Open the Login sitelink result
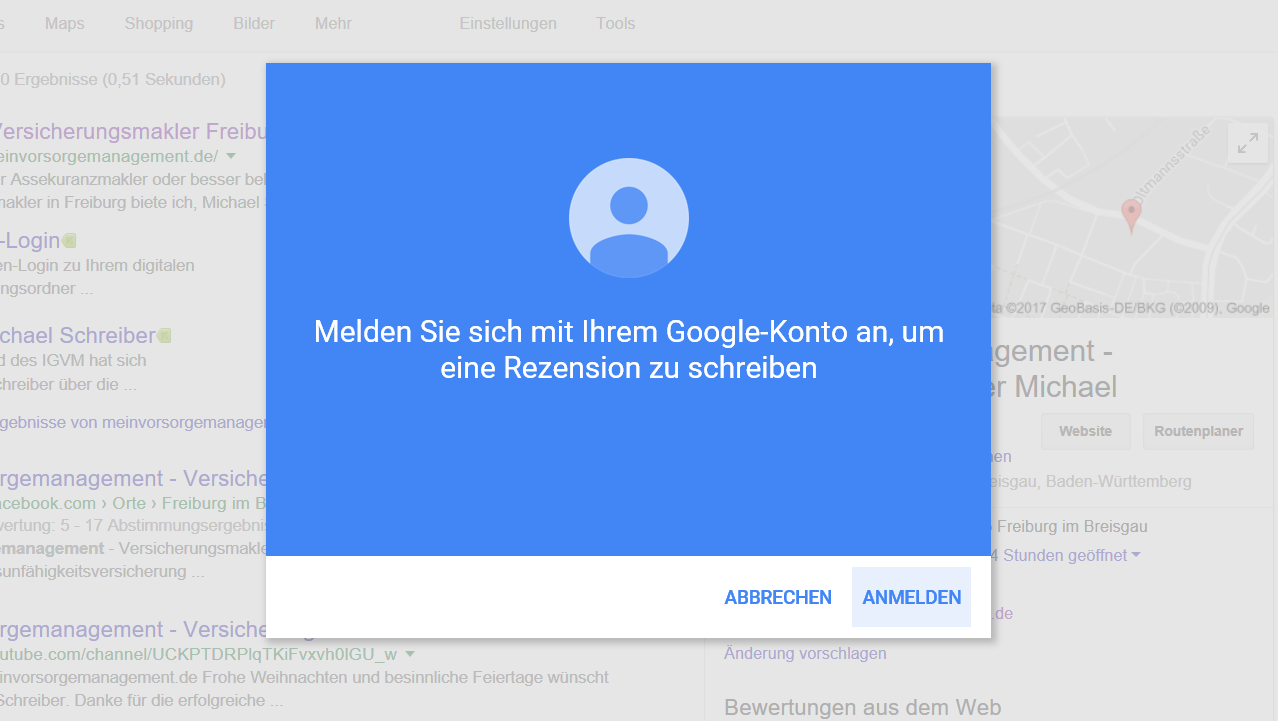Screen dimensions: 1278x721 pos(30,241)
